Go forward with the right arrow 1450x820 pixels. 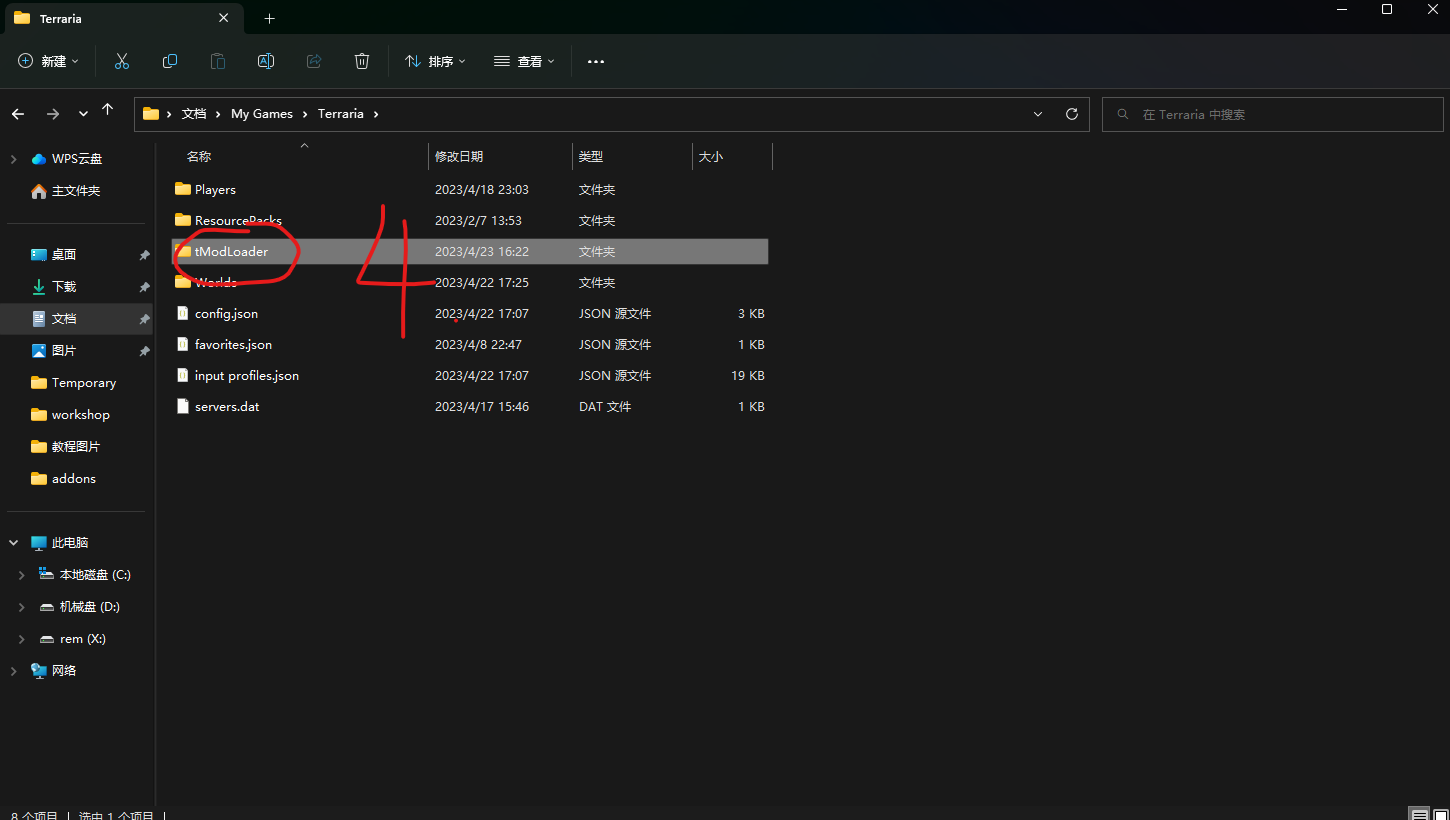(53, 114)
